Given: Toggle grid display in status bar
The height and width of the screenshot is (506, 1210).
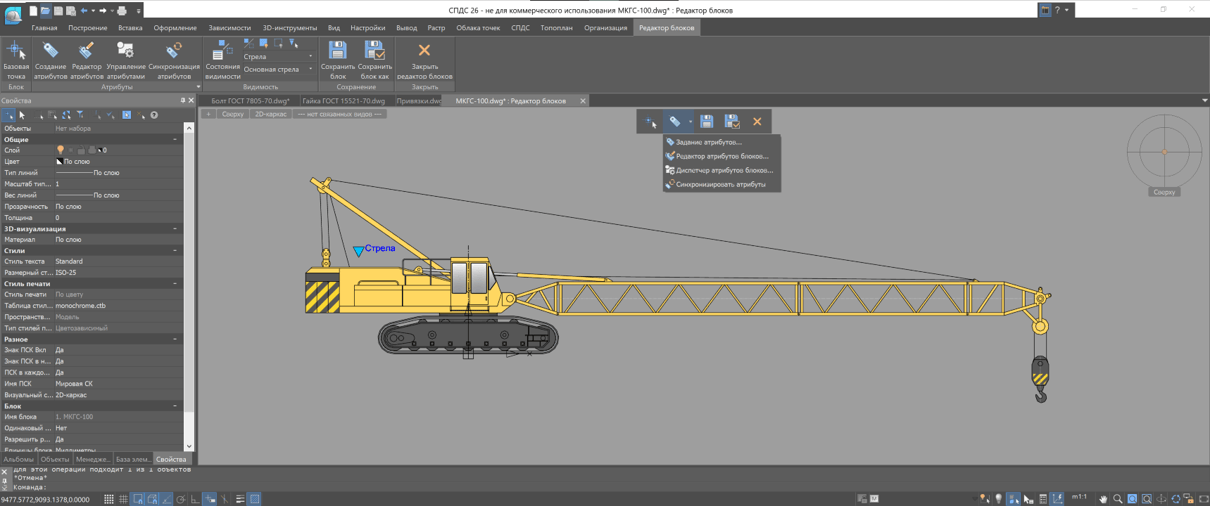Looking at the screenshot, I should (123, 498).
